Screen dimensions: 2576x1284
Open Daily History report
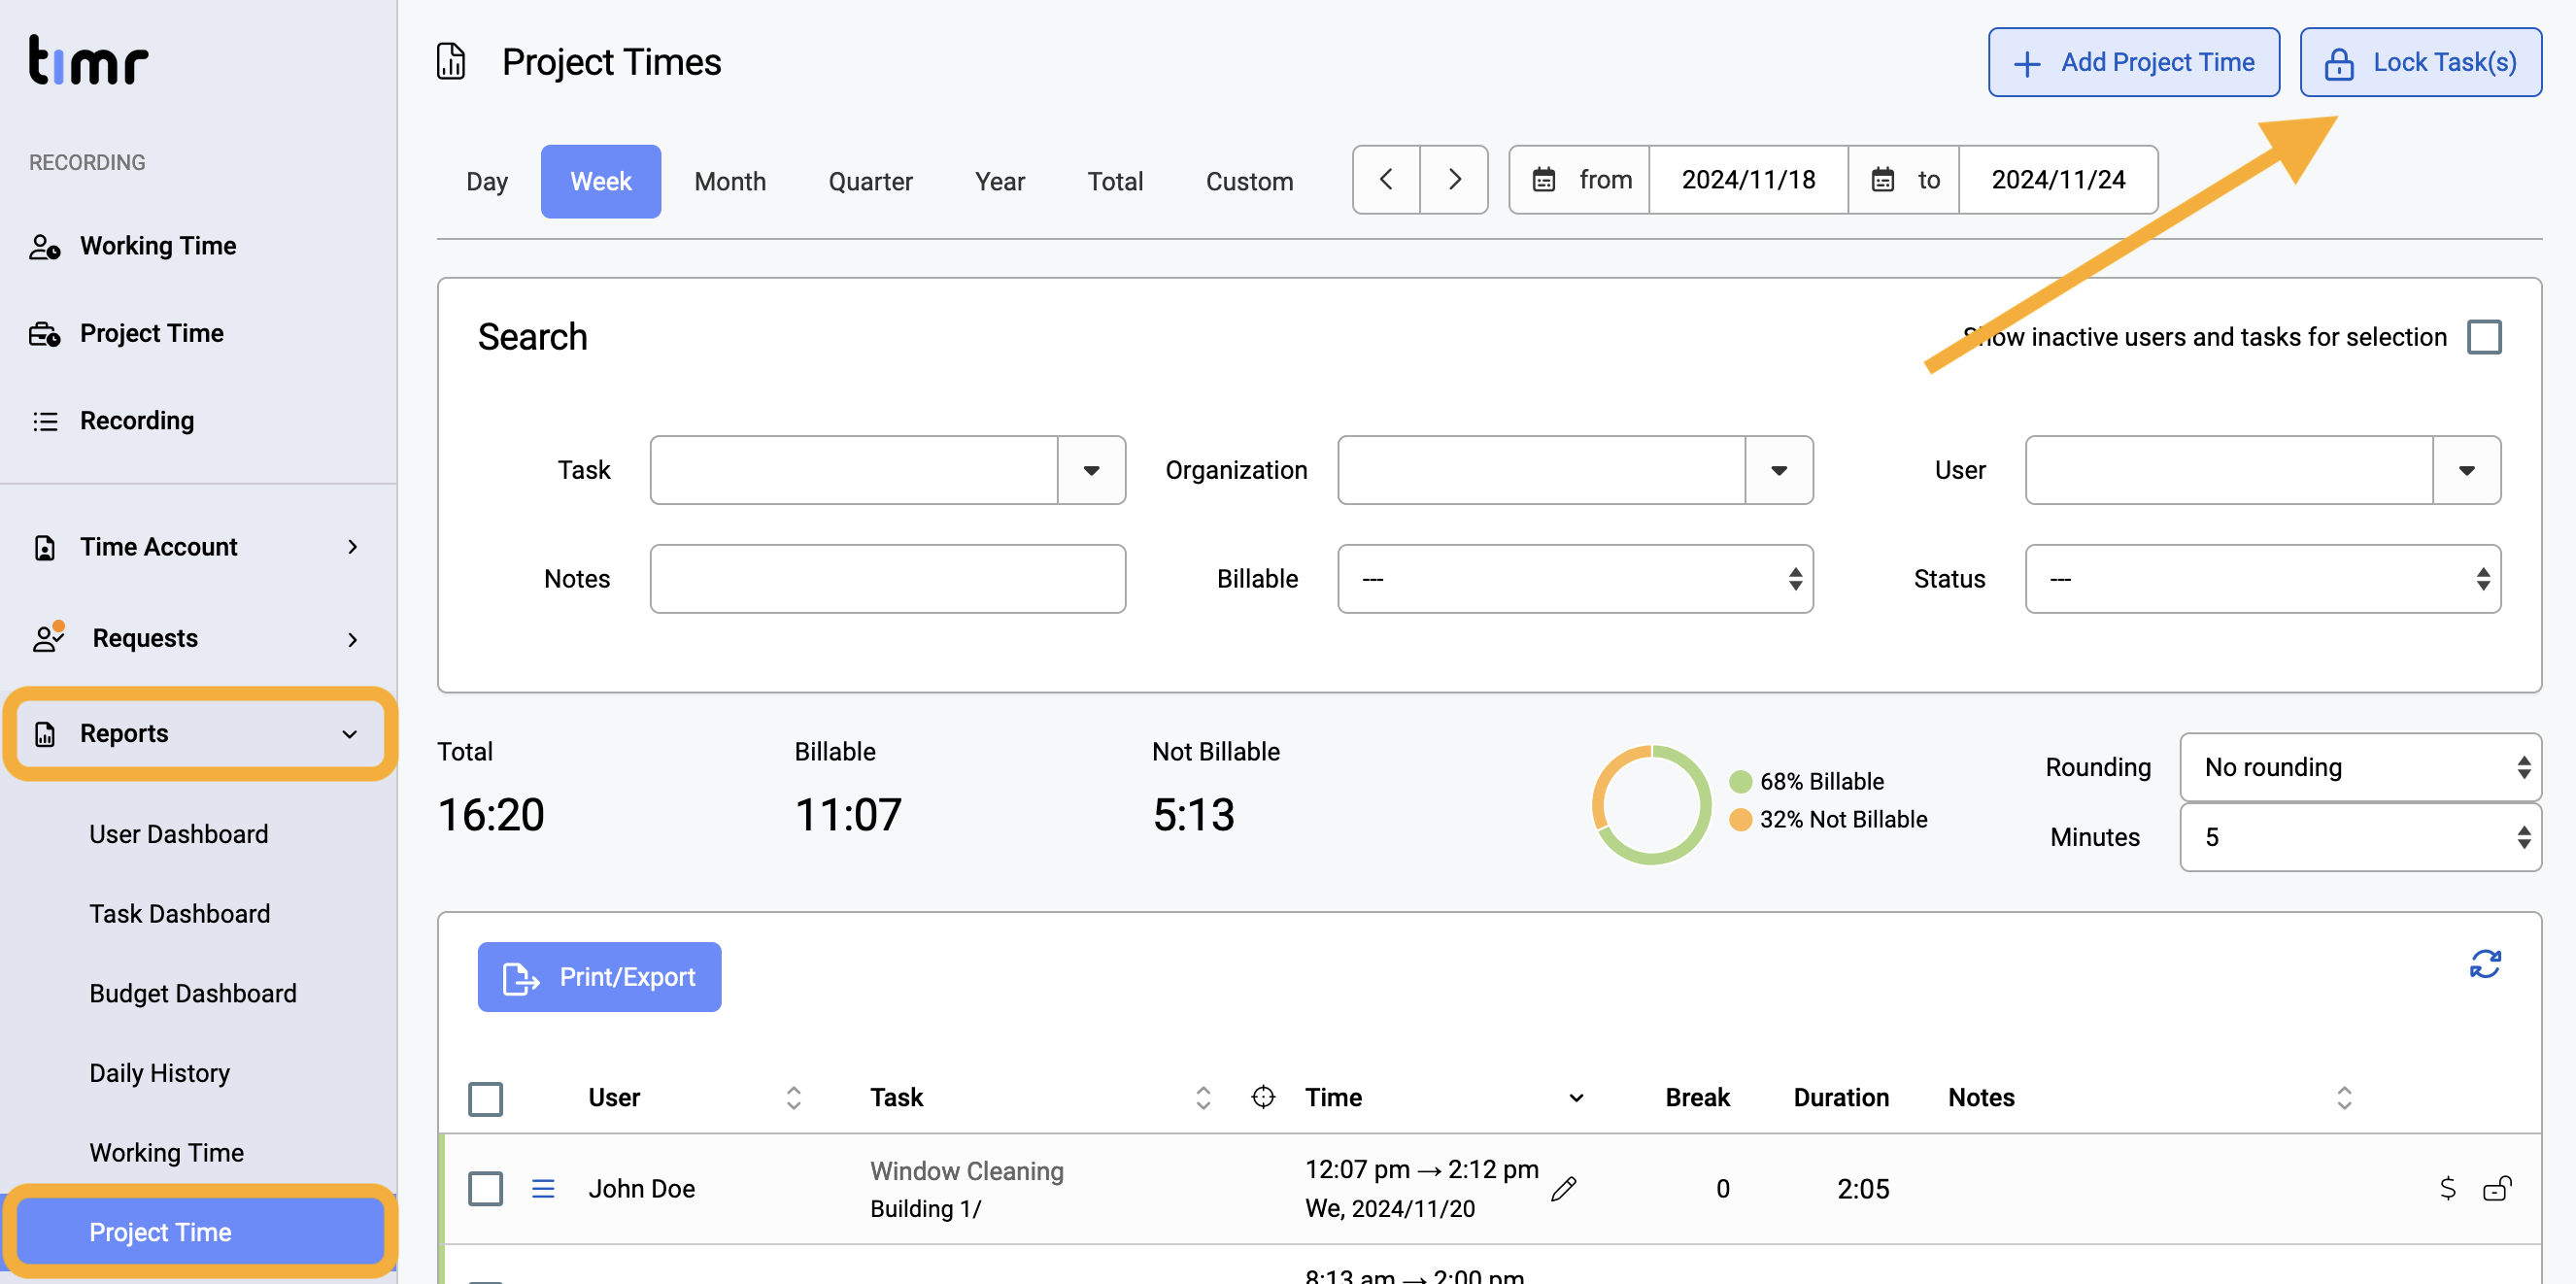coord(160,1073)
